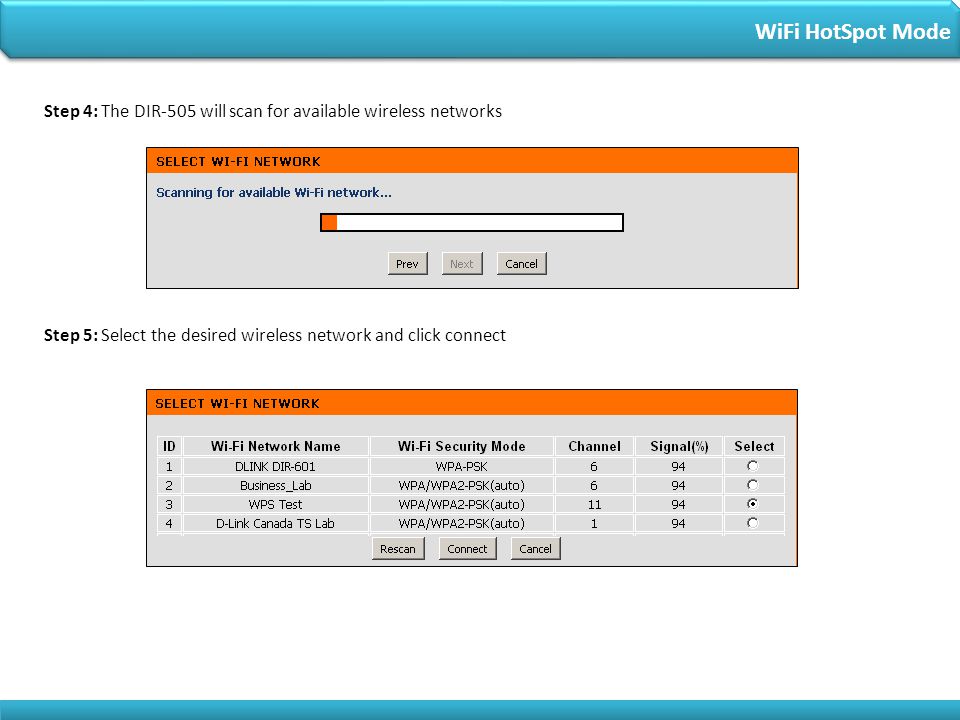Viewport: 960px width, 720px height.
Task: Click the Business_Lab network name cell
Action: (x=276, y=486)
